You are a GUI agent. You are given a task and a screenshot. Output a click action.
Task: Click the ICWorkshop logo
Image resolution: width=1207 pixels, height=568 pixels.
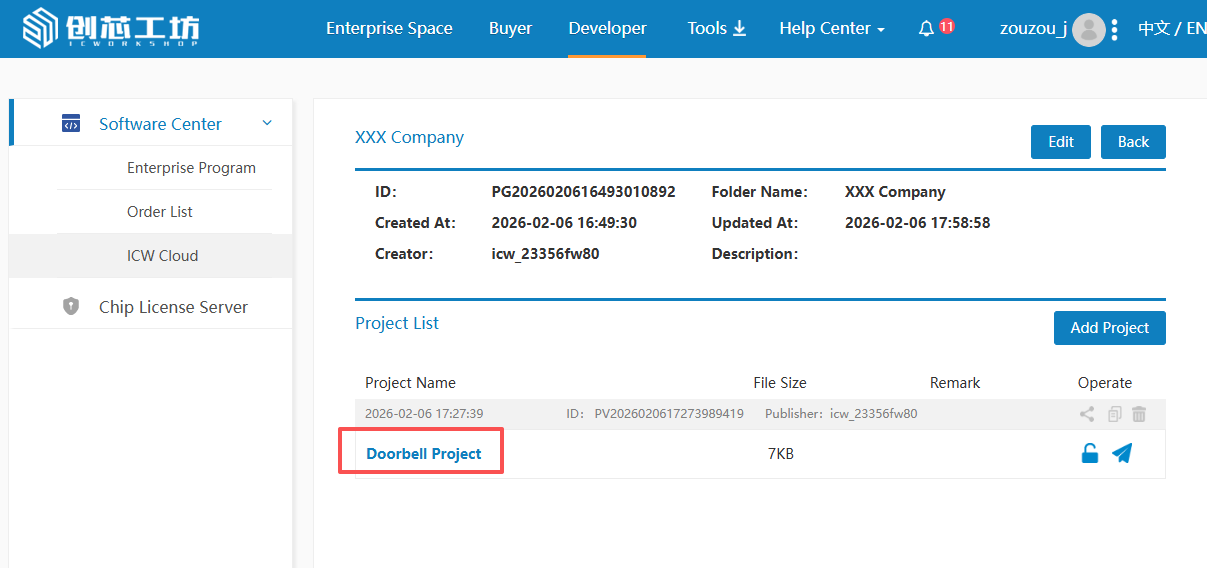[x=110, y=29]
